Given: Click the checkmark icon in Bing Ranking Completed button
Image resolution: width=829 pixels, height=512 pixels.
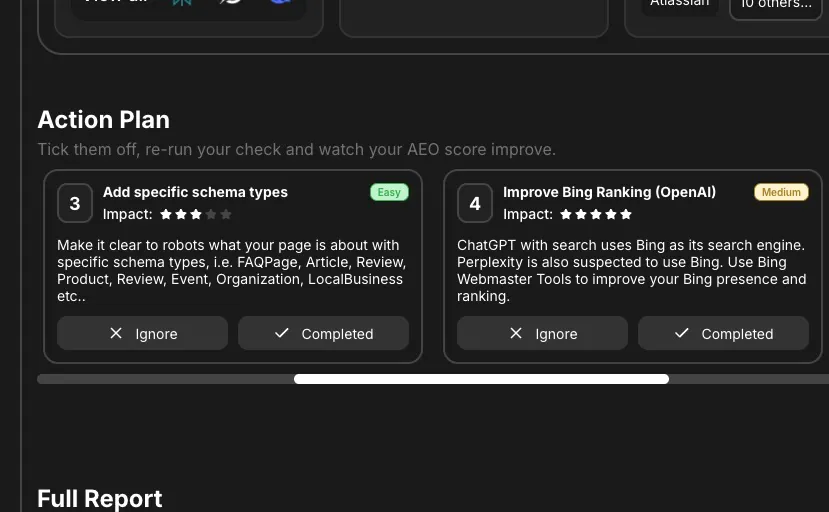Looking at the screenshot, I should pyautogui.click(x=682, y=333).
